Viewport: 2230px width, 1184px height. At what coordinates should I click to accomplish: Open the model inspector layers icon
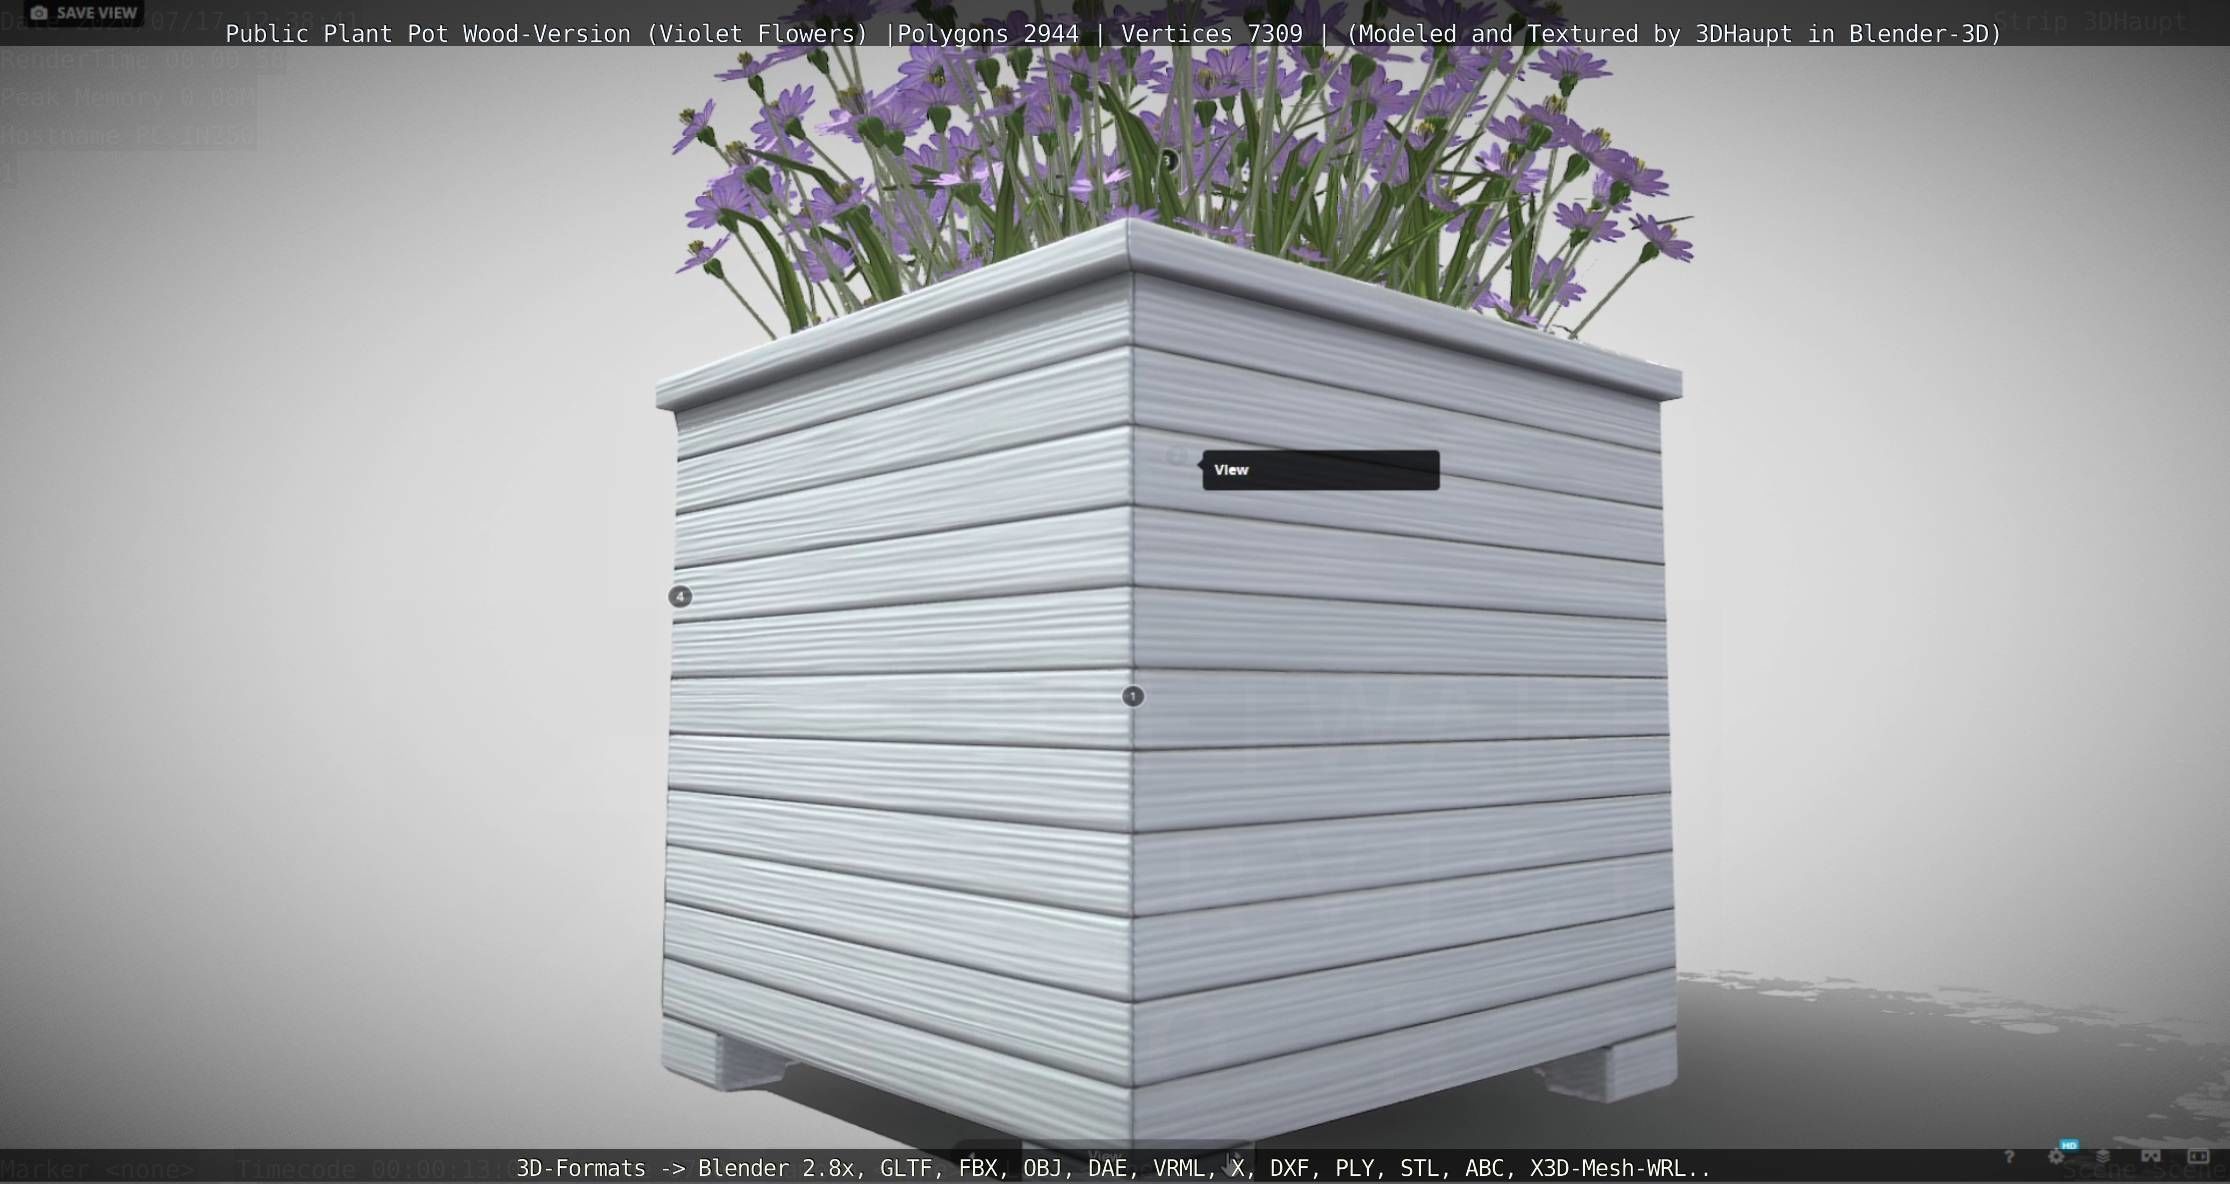pyautogui.click(x=2103, y=1156)
